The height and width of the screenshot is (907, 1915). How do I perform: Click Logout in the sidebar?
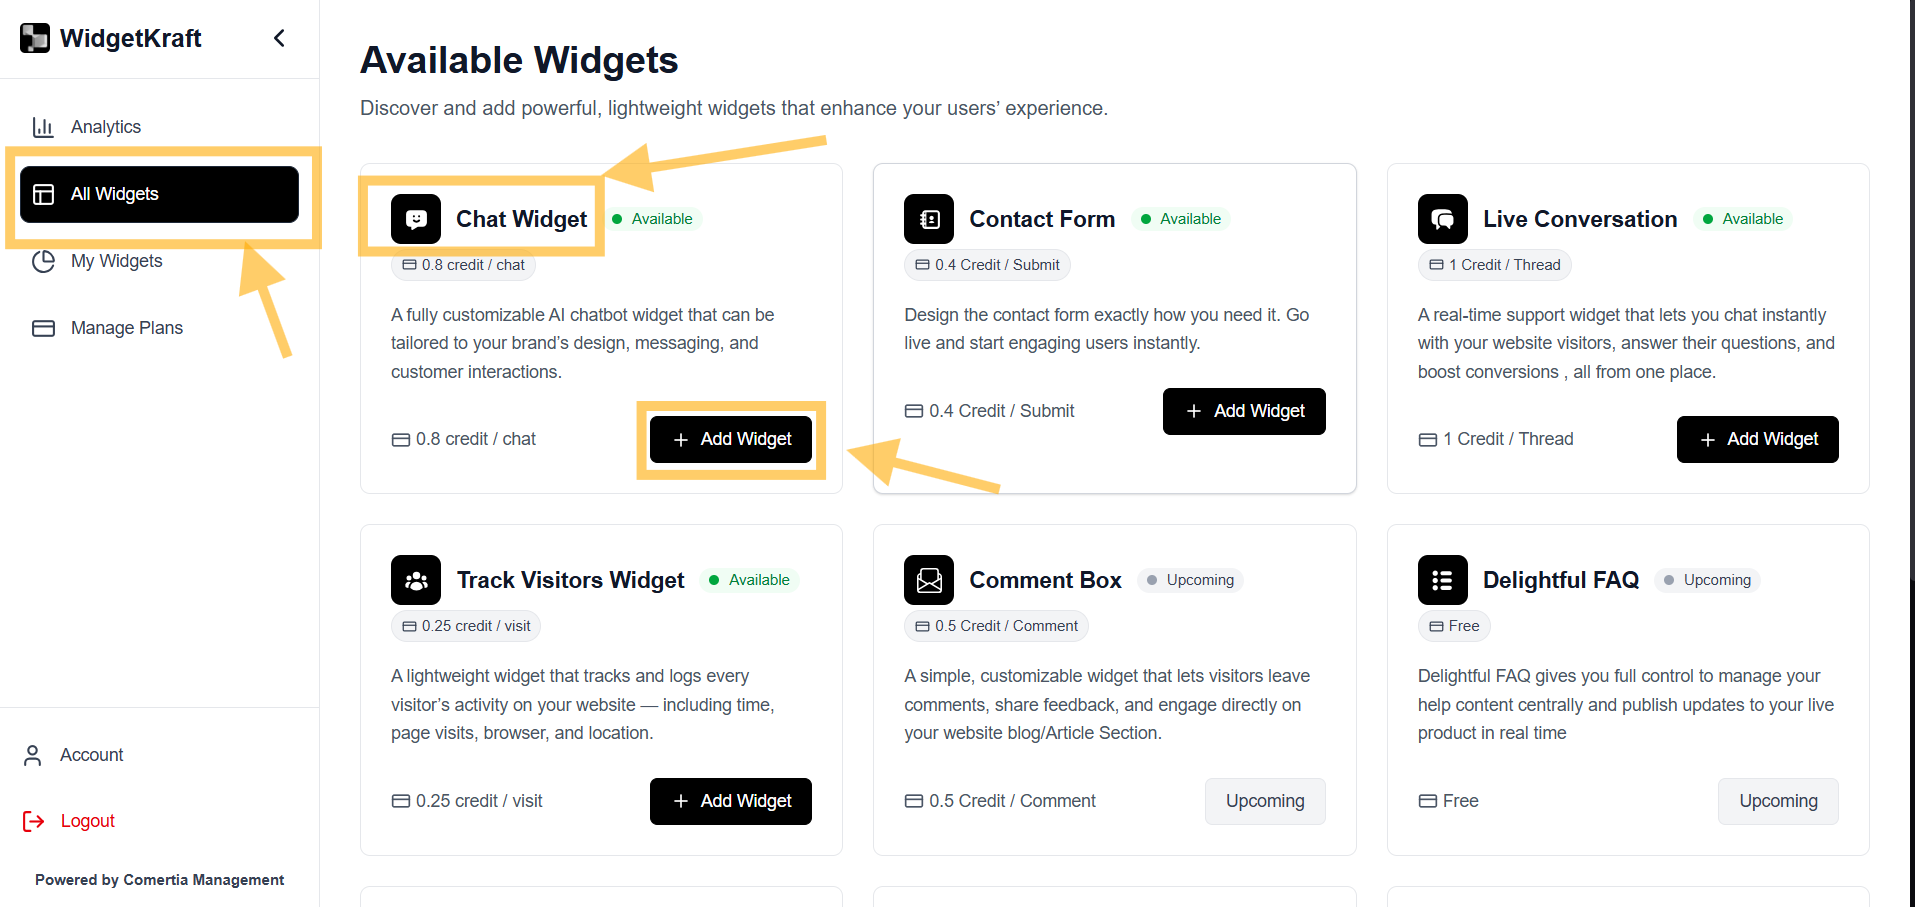coord(88,820)
